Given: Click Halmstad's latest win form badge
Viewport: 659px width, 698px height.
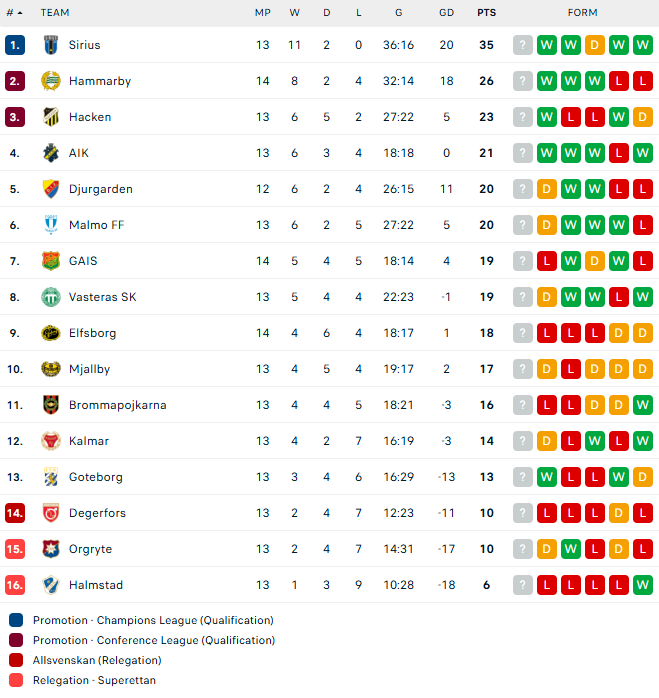Looking at the screenshot, I should pyautogui.click(x=643, y=585).
